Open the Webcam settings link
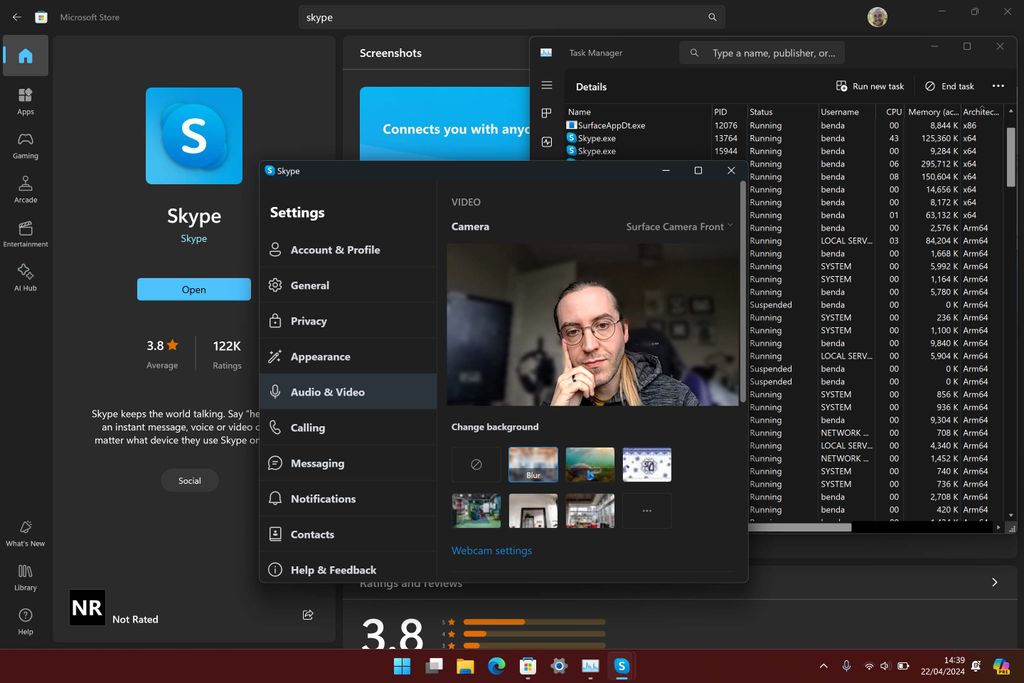 point(491,550)
